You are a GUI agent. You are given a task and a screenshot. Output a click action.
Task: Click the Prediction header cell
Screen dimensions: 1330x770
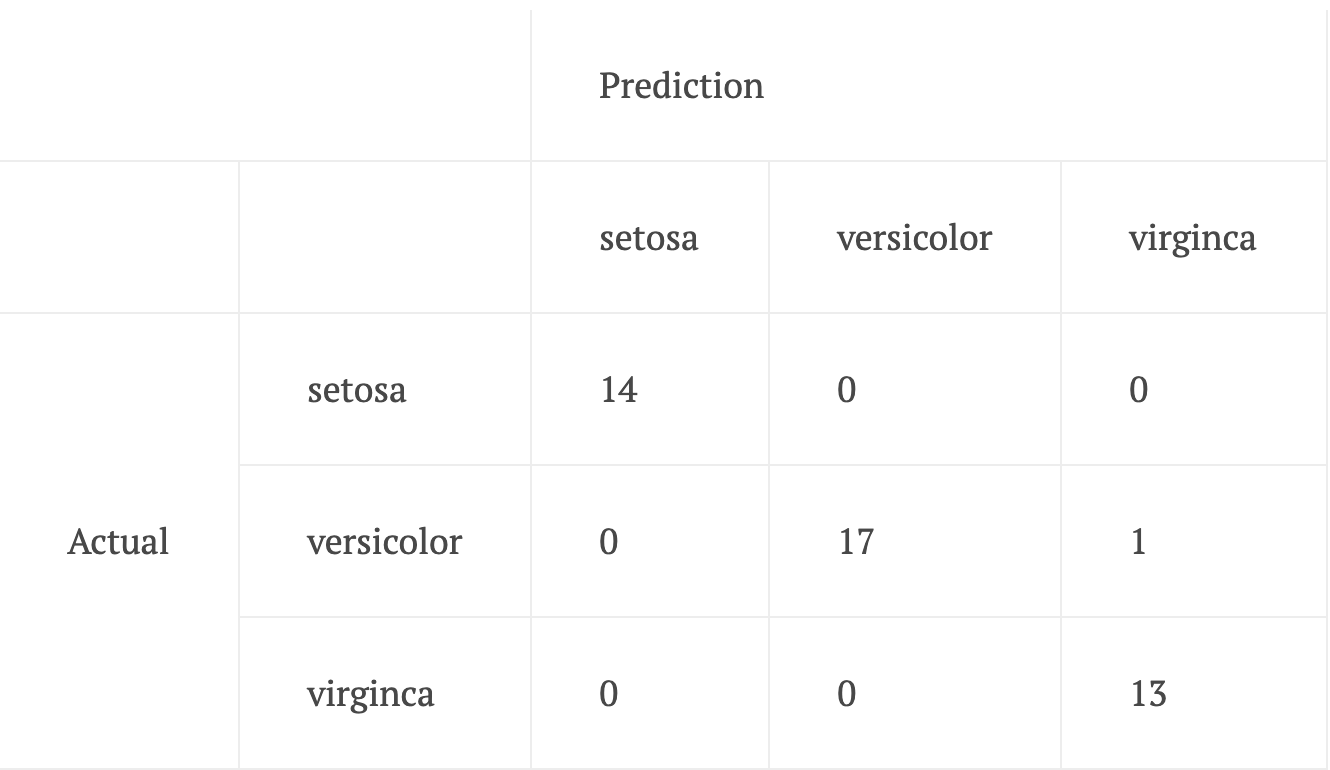pyautogui.click(x=681, y=86)
